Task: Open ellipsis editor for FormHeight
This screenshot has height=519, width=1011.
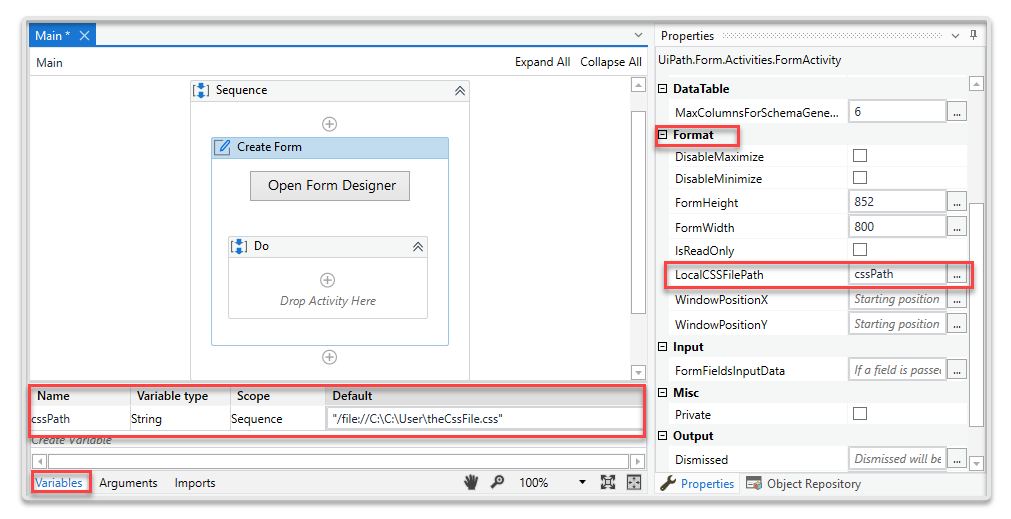Action: (x=957, y=202)
